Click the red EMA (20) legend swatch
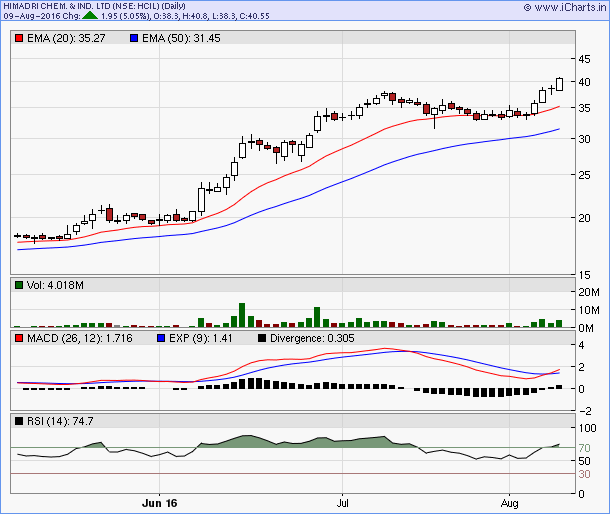Image resolution: width=610 pixels, height=514 pixels. 19,38
